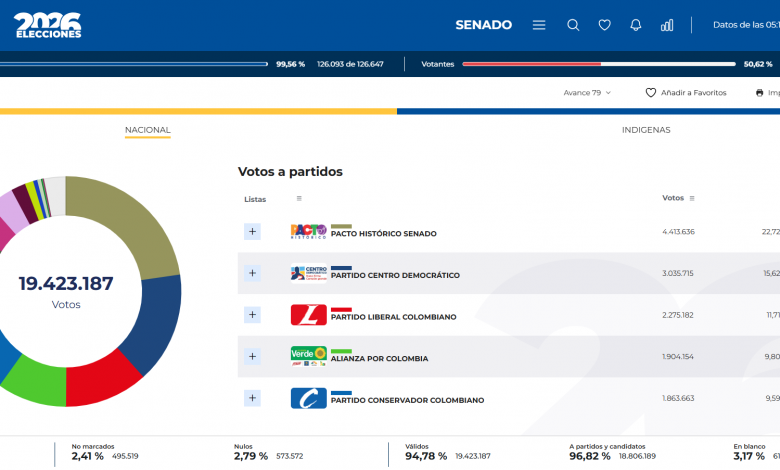Open favorites heart icon in header
780x470 pixels.
coord(604,25)
